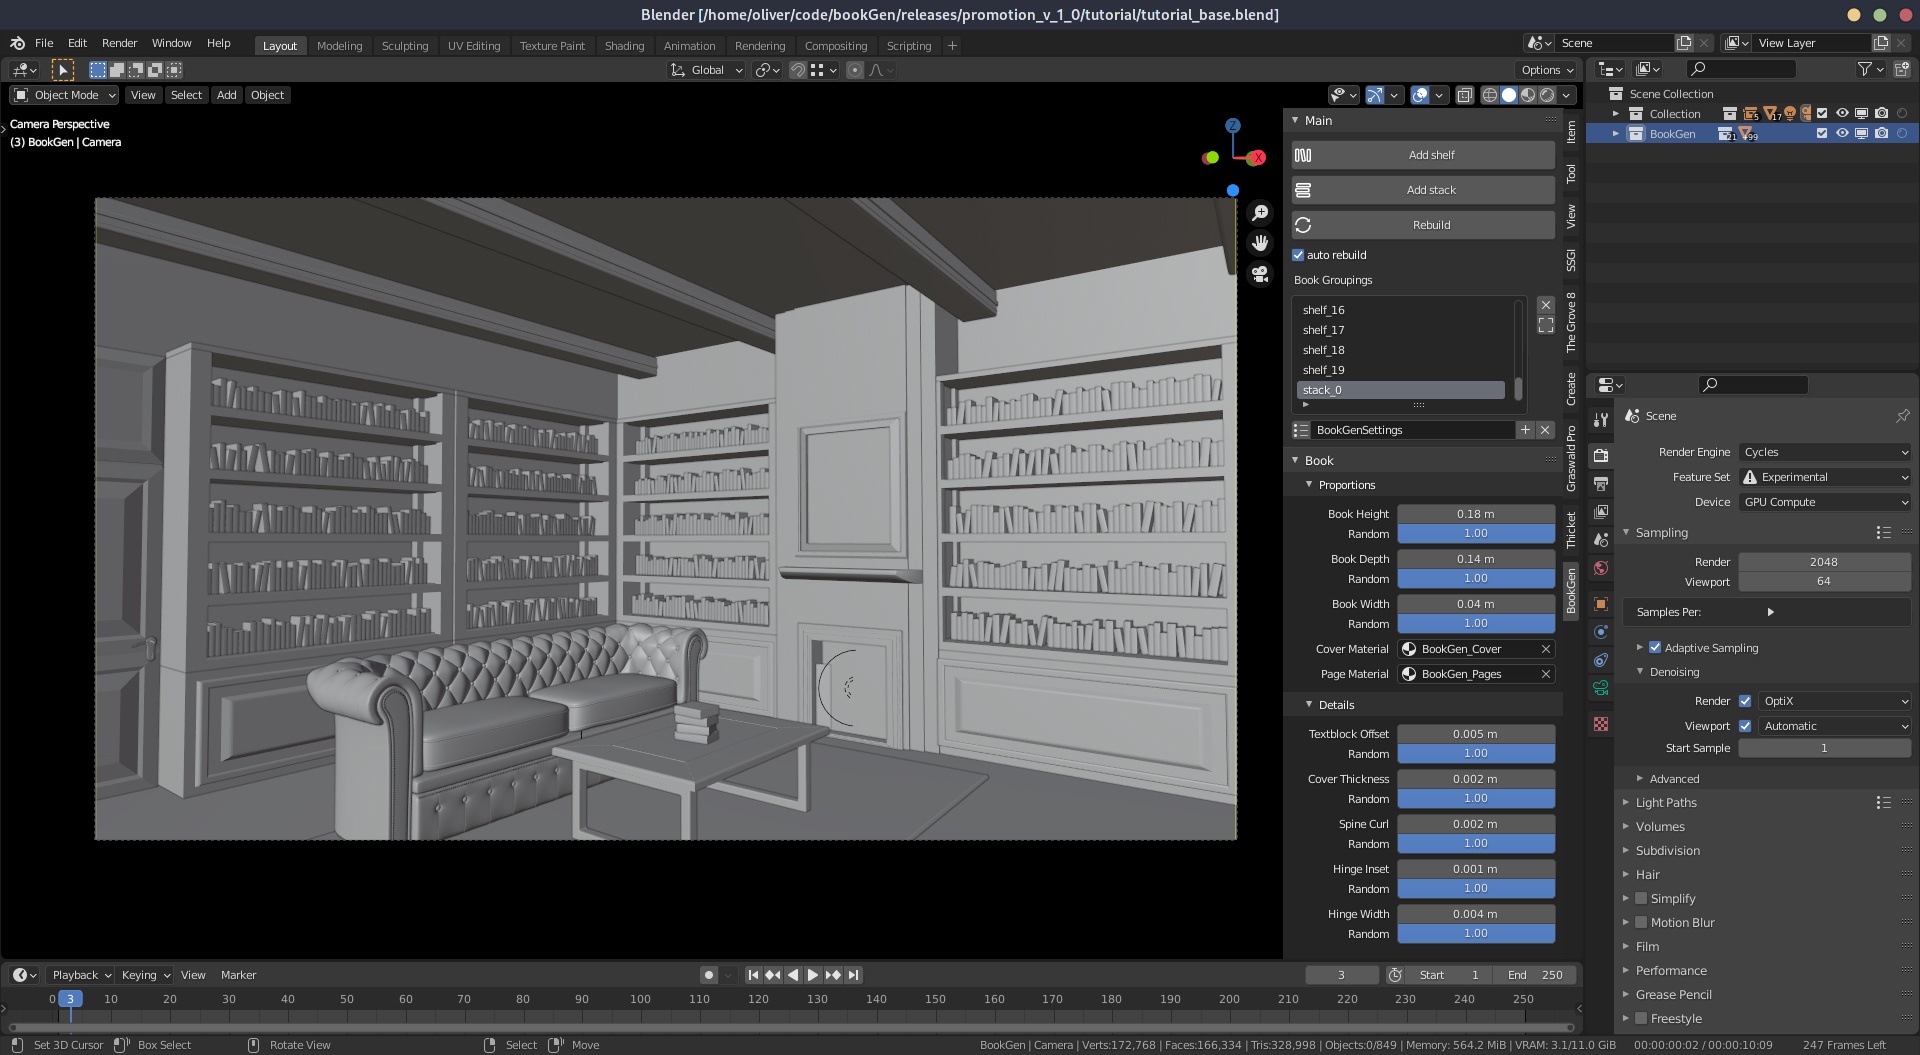Screen dimensions: 1920x1055
Task: Open the Object Mode dropdown
Action: click(x=65, y=95)
